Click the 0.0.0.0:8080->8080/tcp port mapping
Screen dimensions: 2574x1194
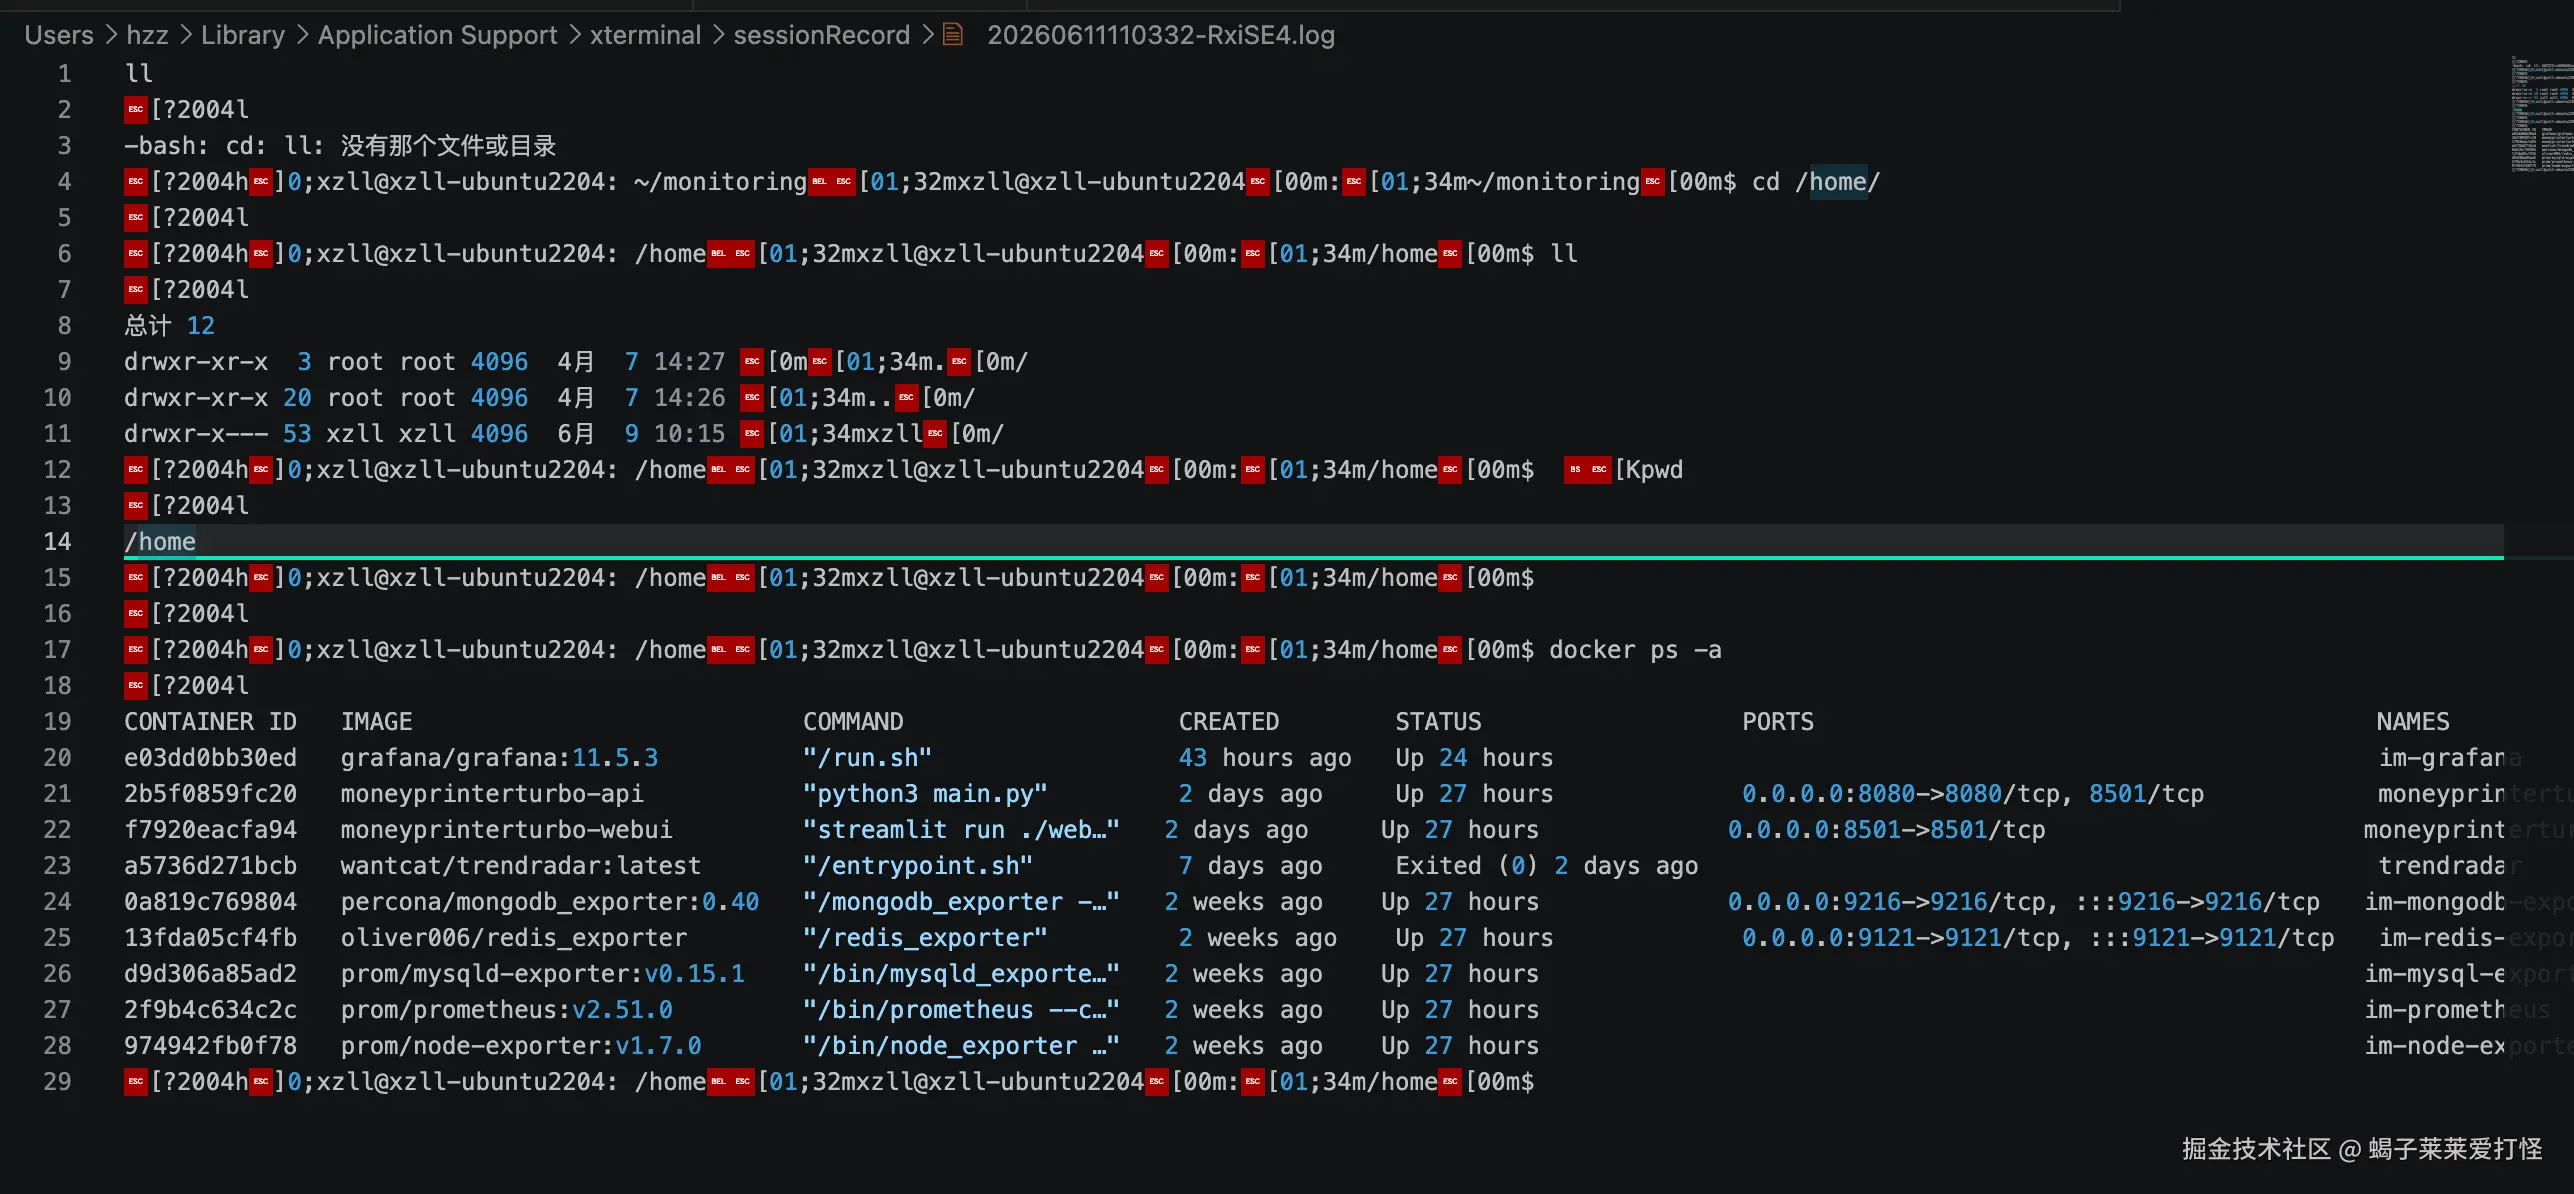click(x=1901, y=794)
